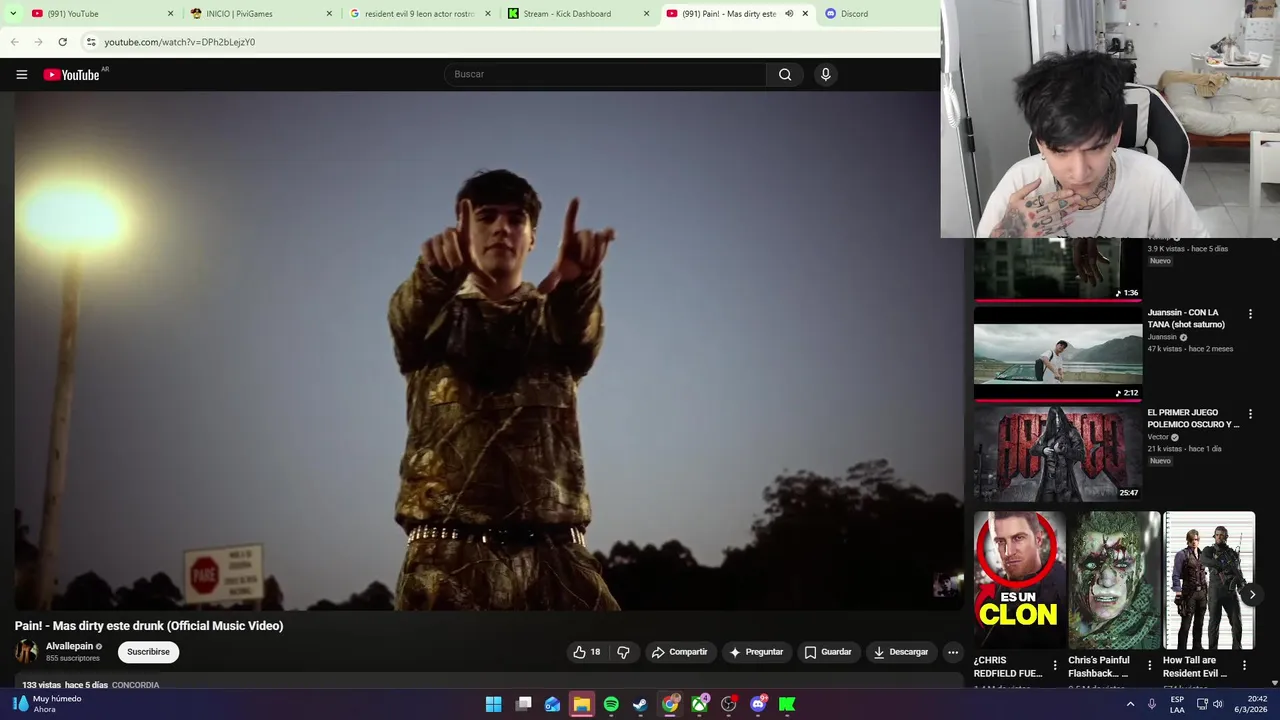Open the Preguntar AI button
Image resolution: width=1280 pixels, height=720 pixels.
click(756, 652)
